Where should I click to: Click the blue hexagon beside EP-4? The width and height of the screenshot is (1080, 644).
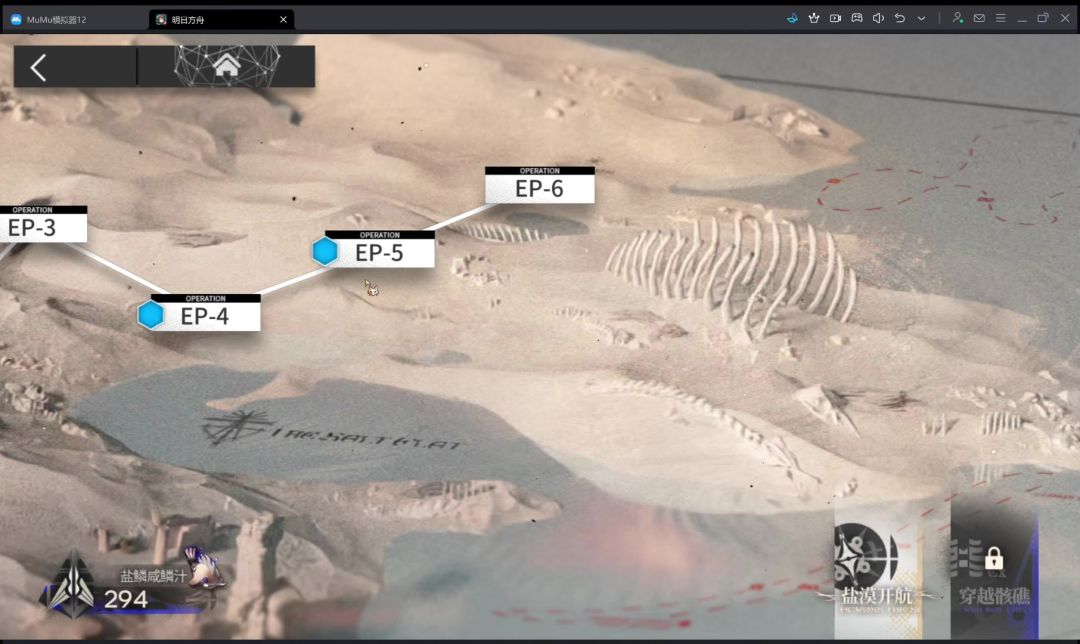pos(151,315)
